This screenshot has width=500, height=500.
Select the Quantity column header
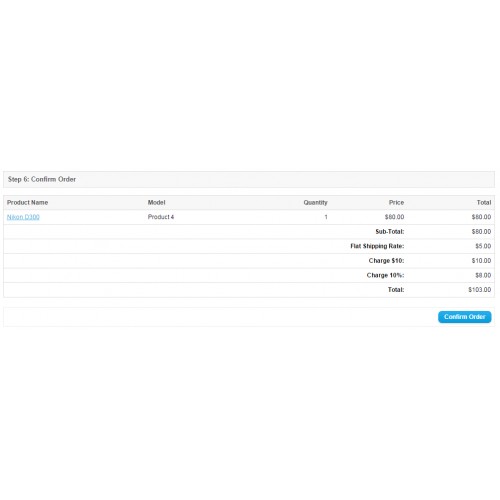[x=315, y=202]
